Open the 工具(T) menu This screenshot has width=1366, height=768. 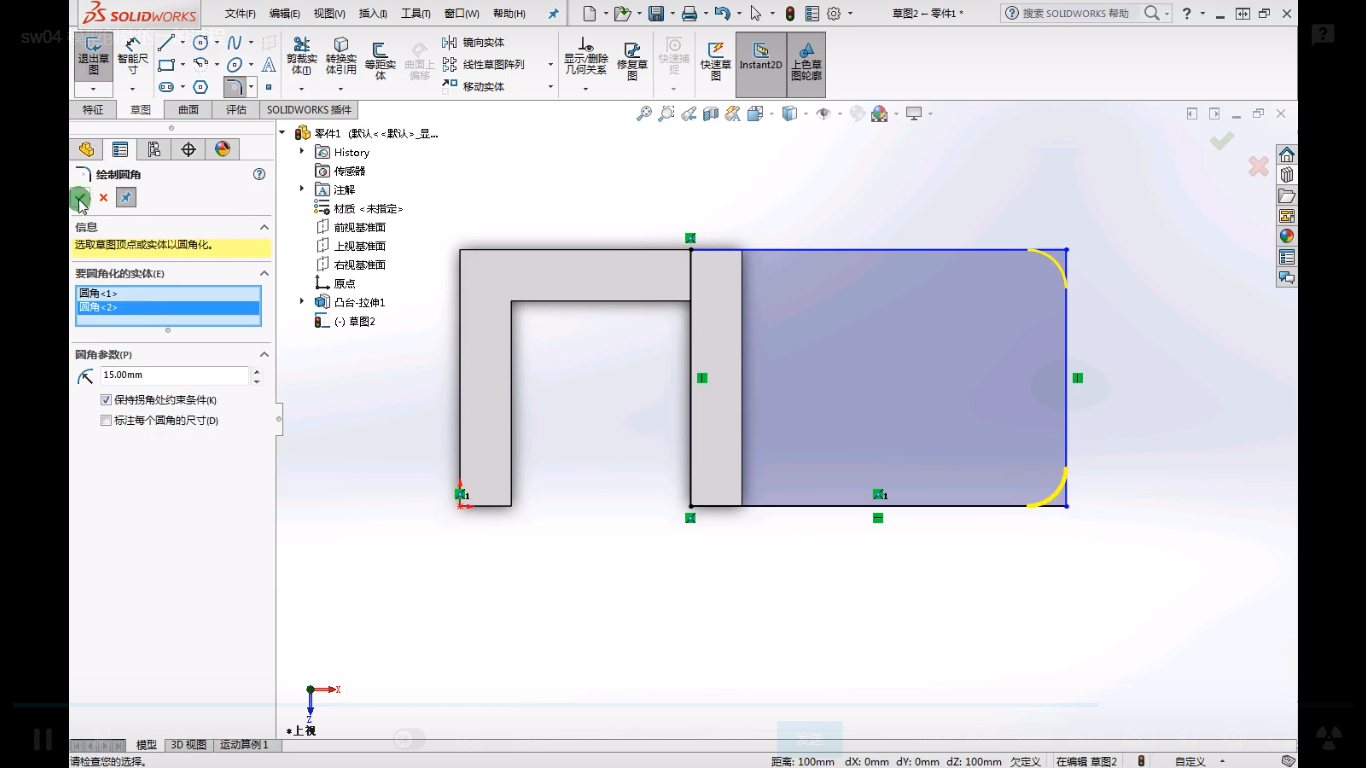pos(416,14)
